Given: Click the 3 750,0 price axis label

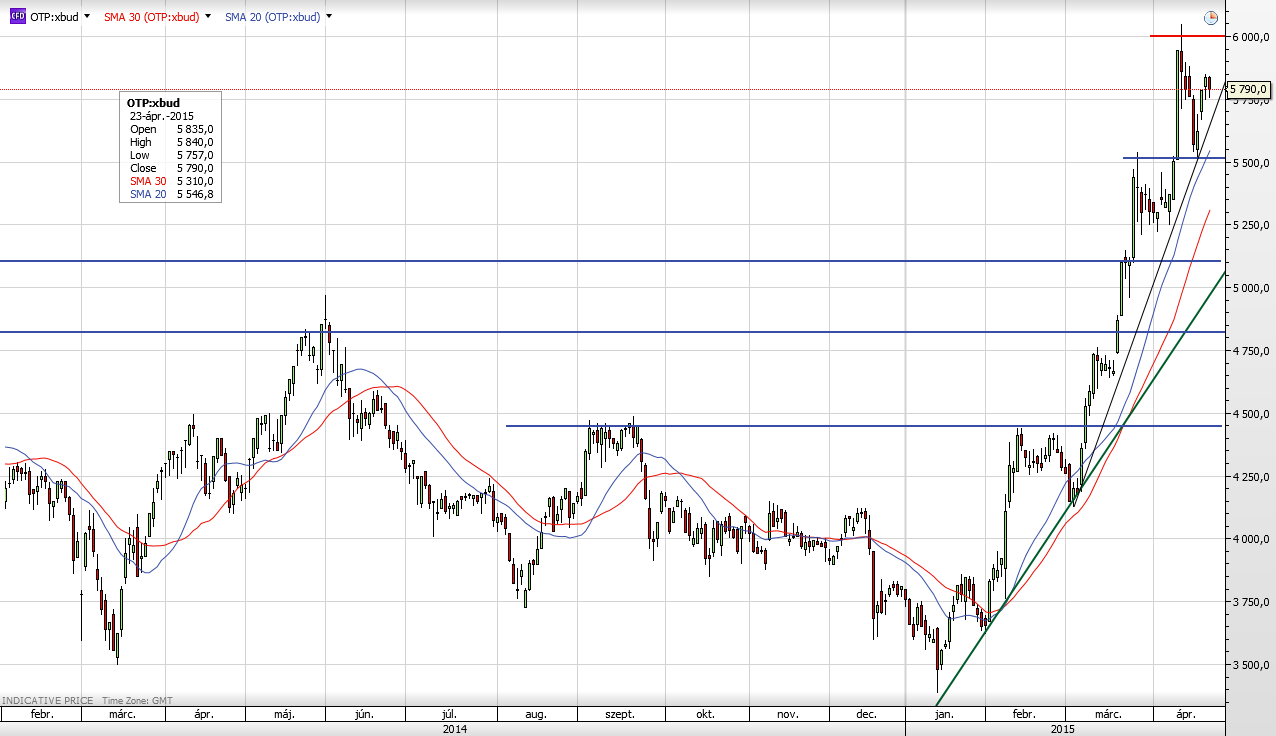Looking at the screenshot, I should pos(1250,602).
